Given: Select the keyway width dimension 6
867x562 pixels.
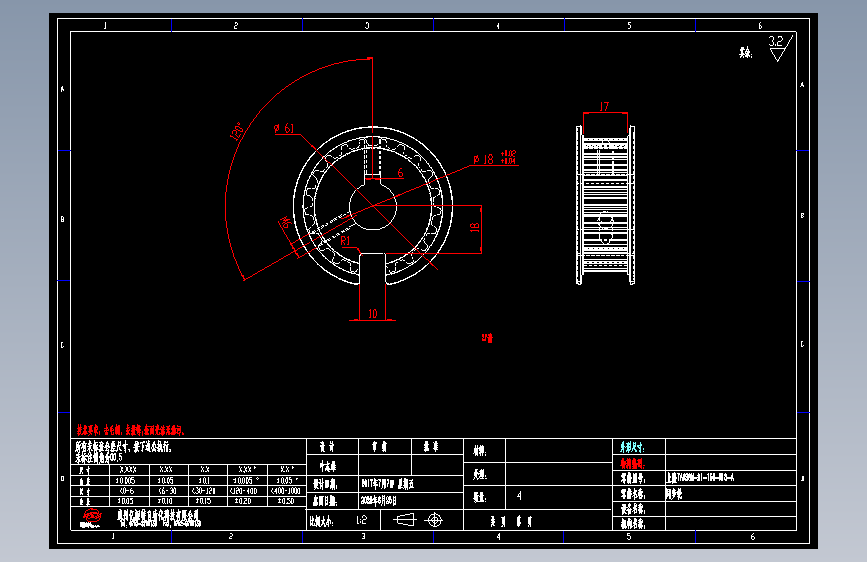Looking at the screenshot, I should [x=401, y=173].
